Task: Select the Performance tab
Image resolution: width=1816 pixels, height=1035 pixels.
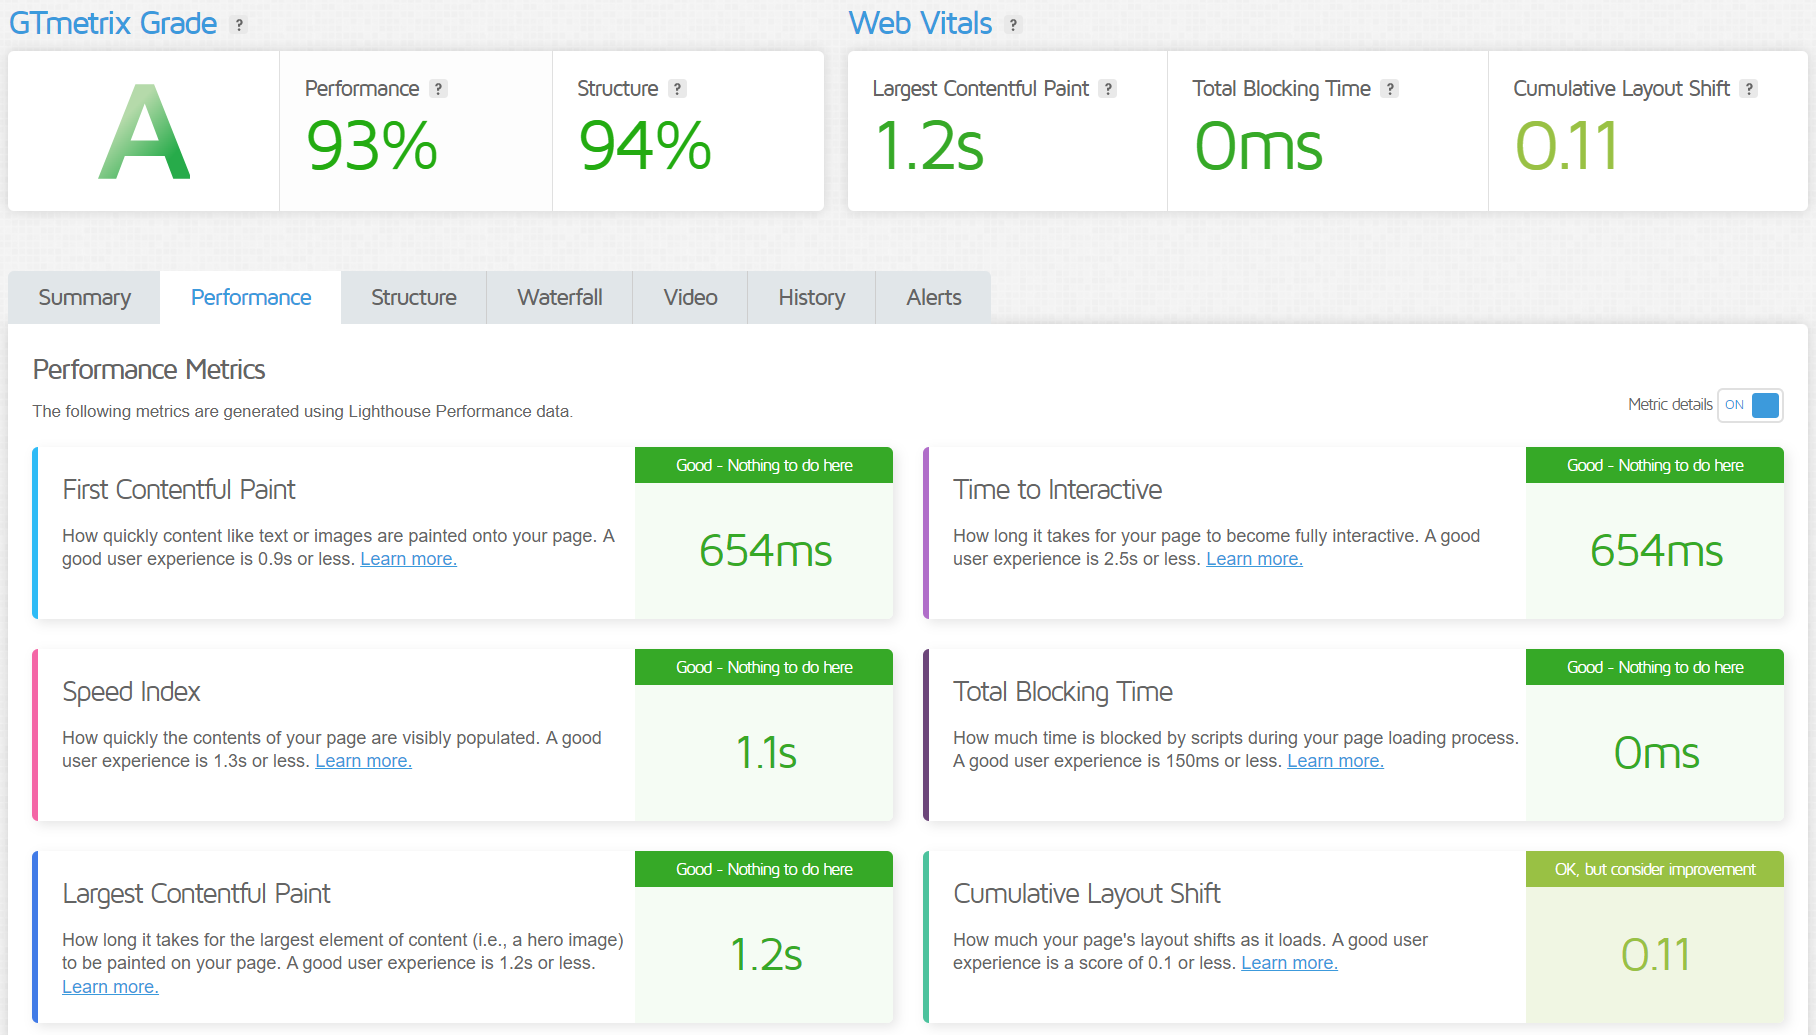Action: click(251, 298)
